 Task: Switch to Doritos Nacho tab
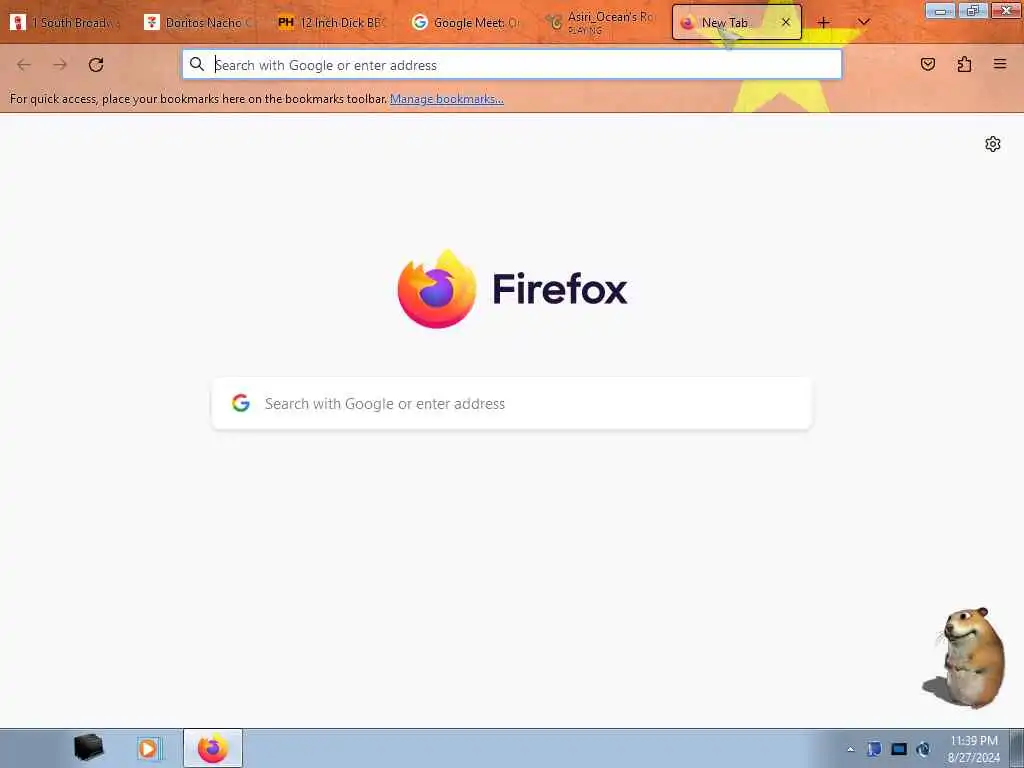click(201, 23)
